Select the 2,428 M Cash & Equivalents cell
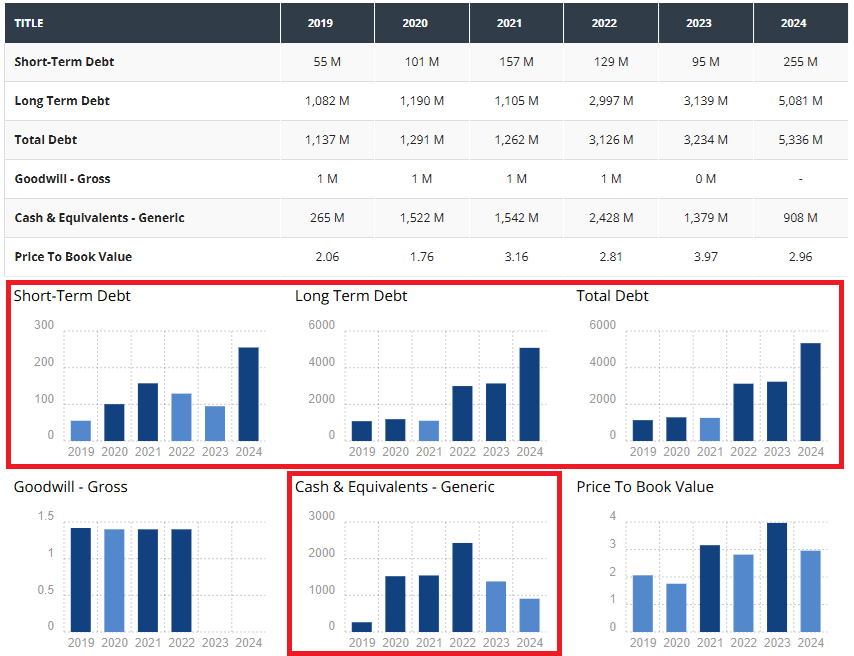Screen dimensions: 854x656 611,218
